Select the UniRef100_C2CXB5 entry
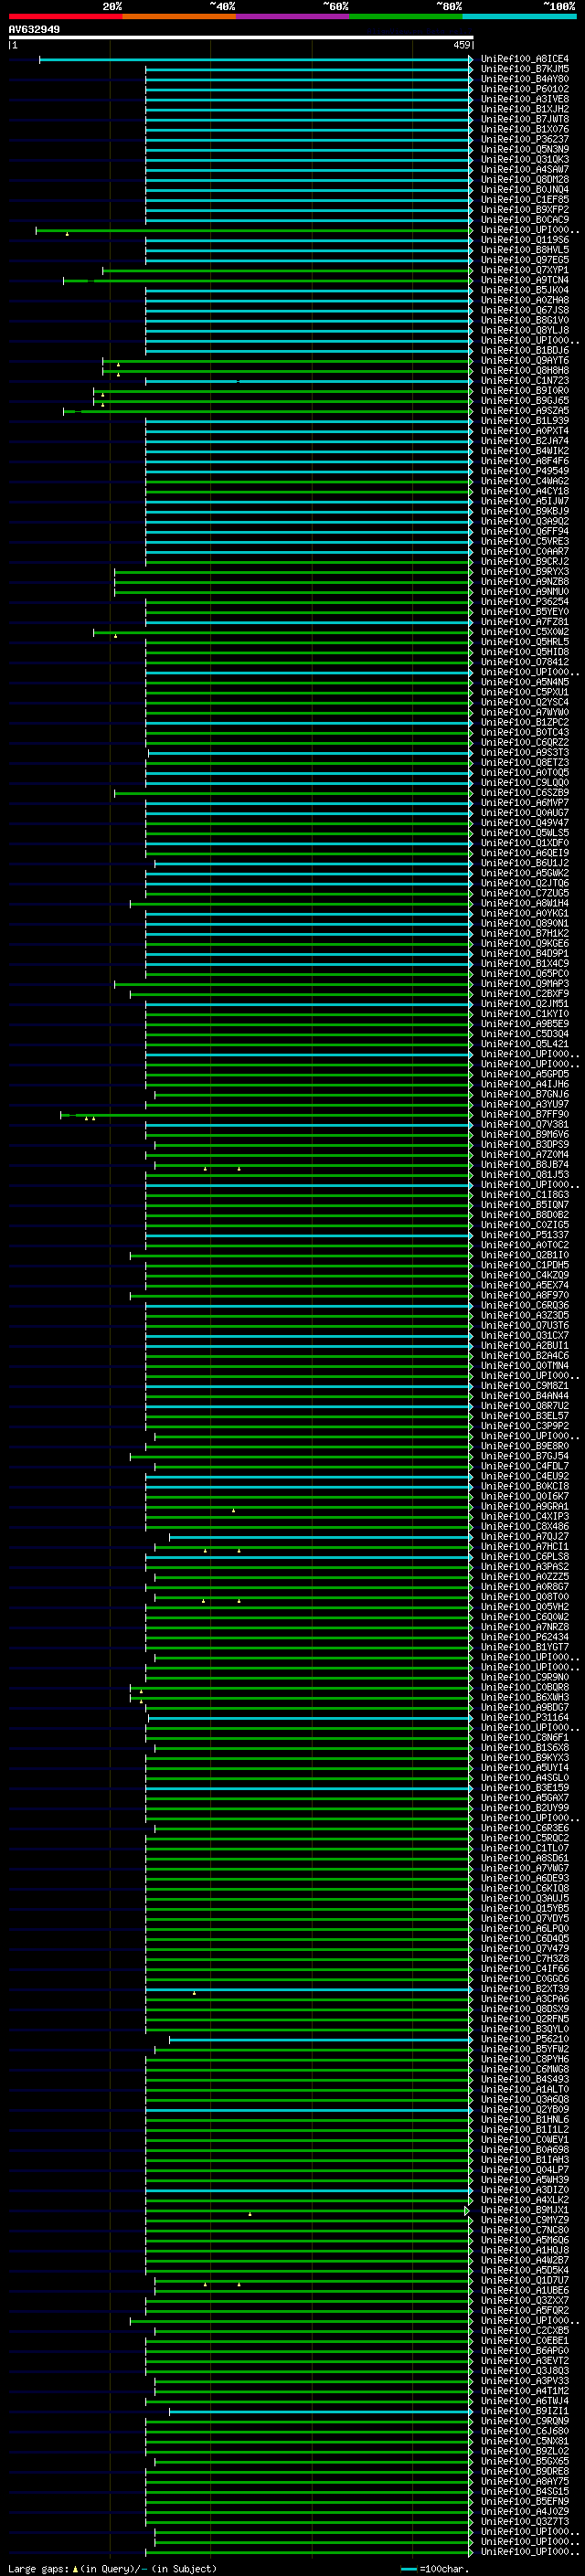This screenshot has width=585, height=2576. (x=525, y=2331)
